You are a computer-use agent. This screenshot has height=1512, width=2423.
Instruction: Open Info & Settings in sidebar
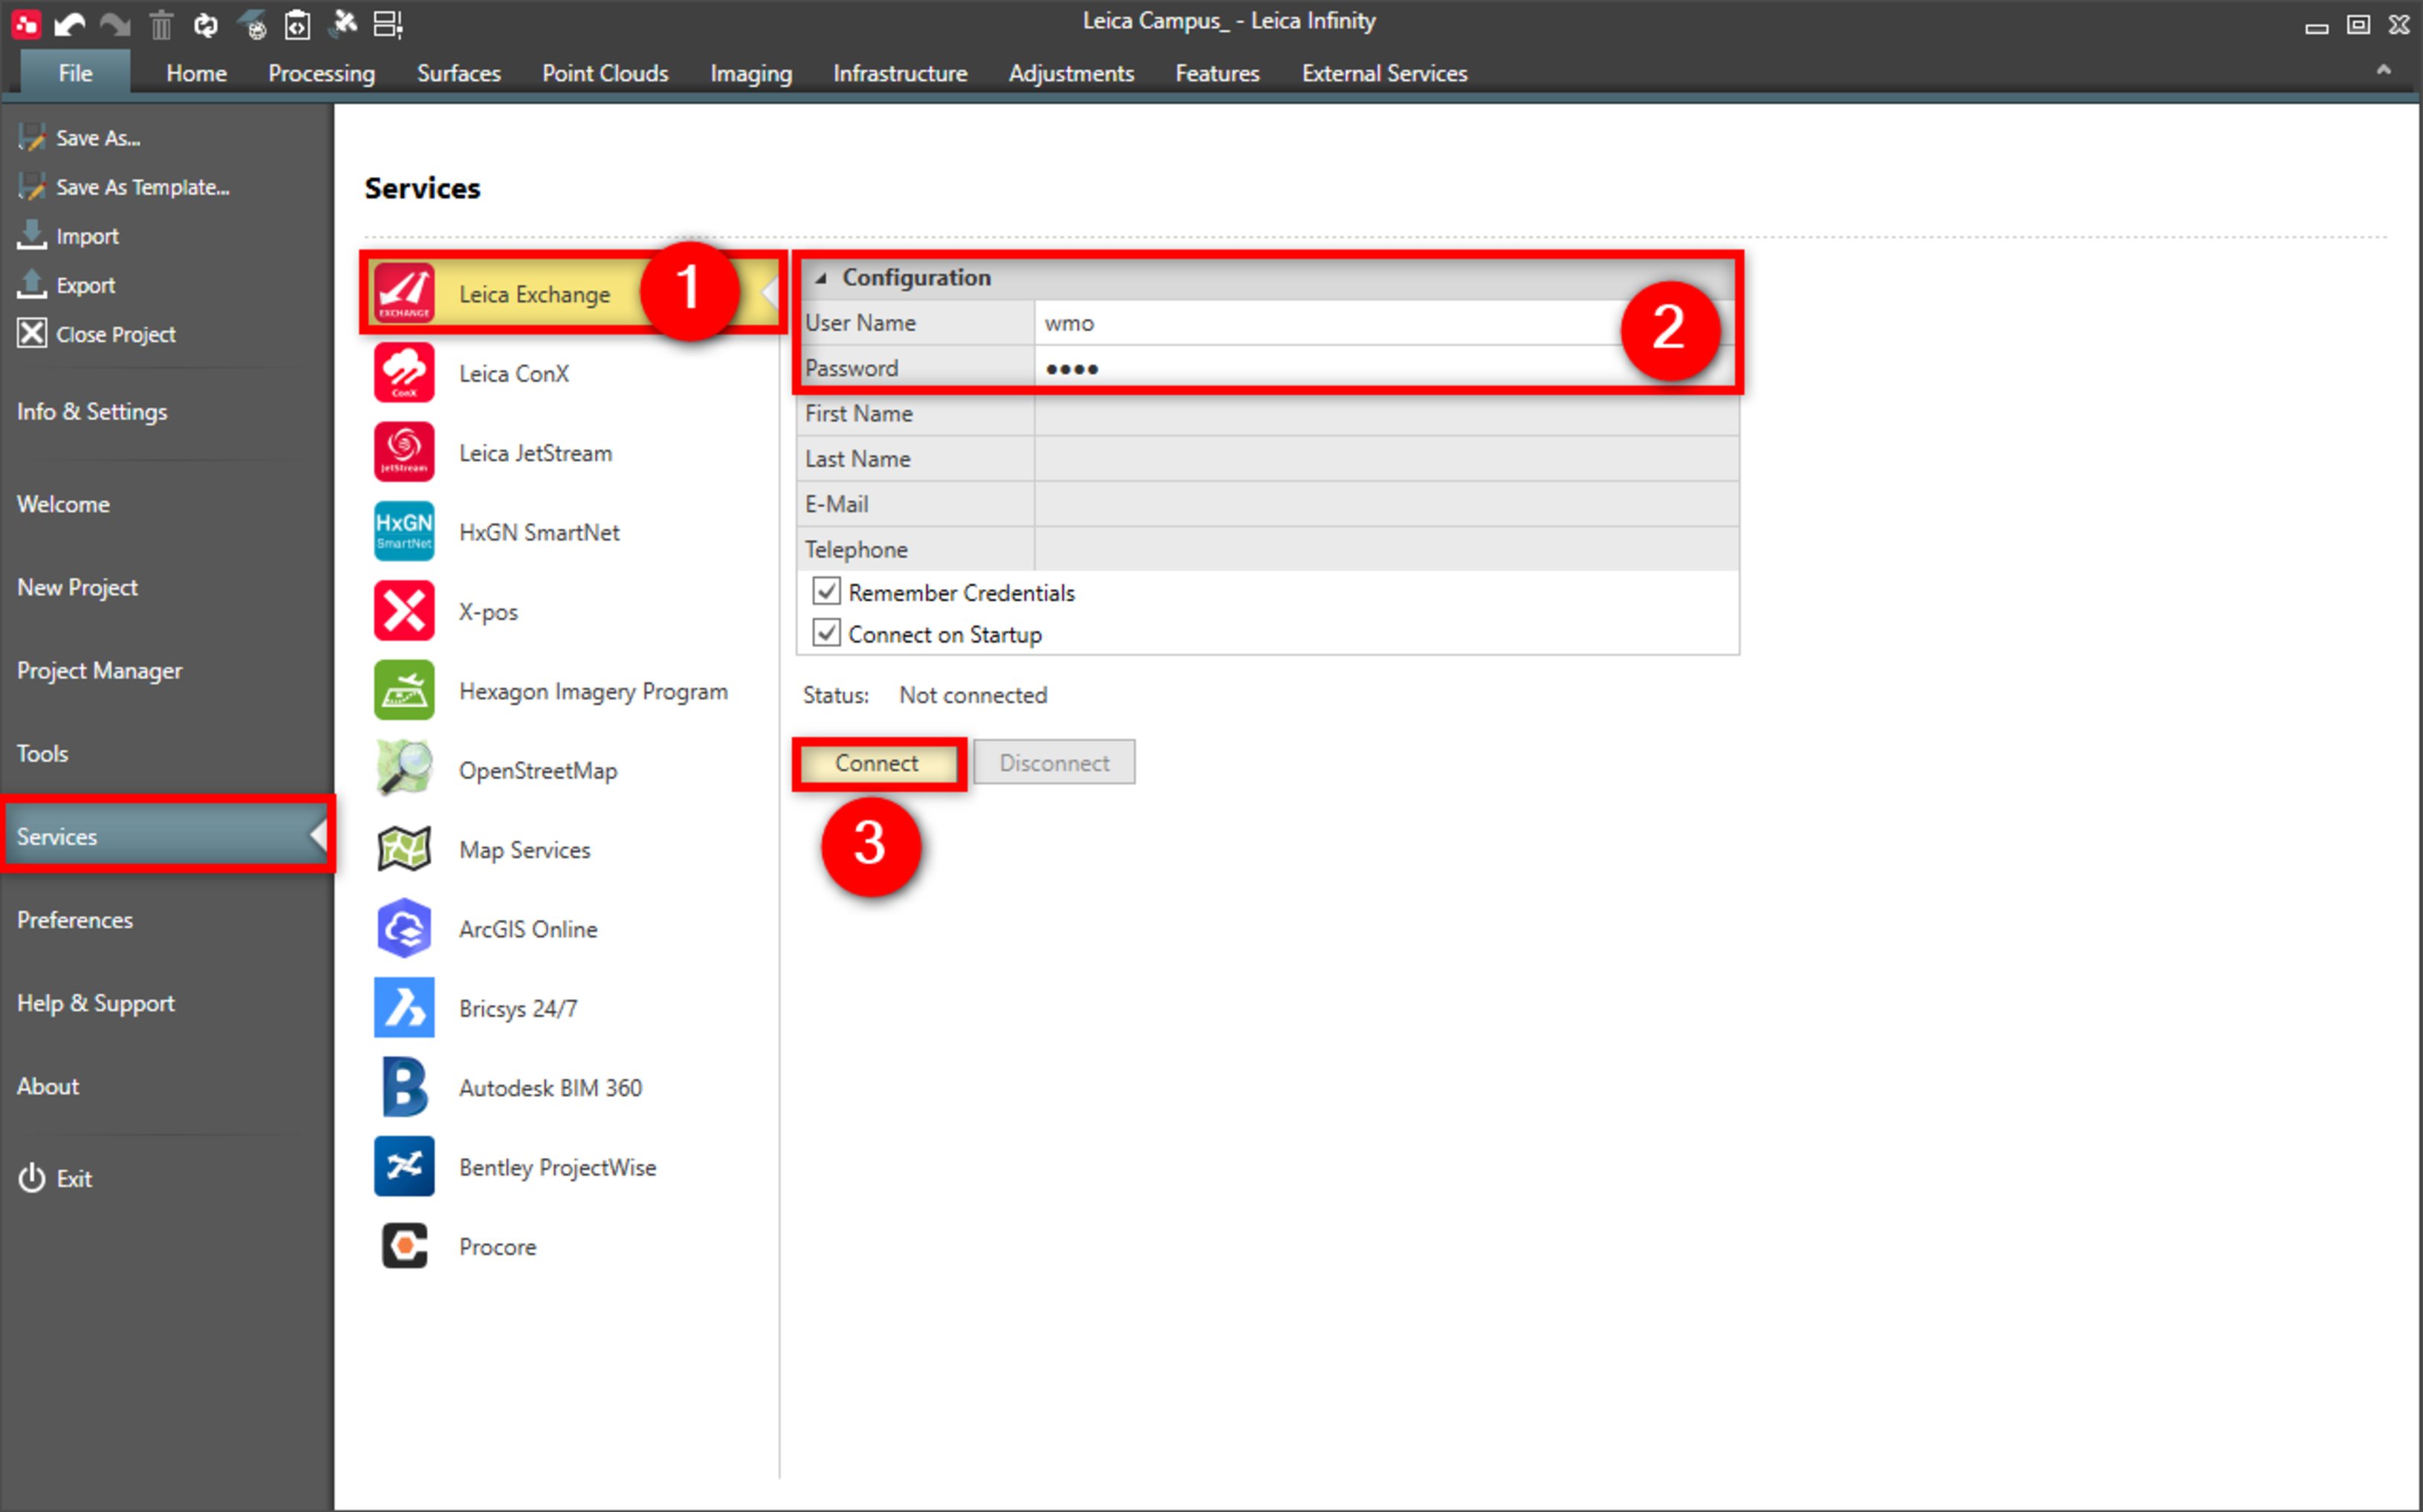coord(92,411)
